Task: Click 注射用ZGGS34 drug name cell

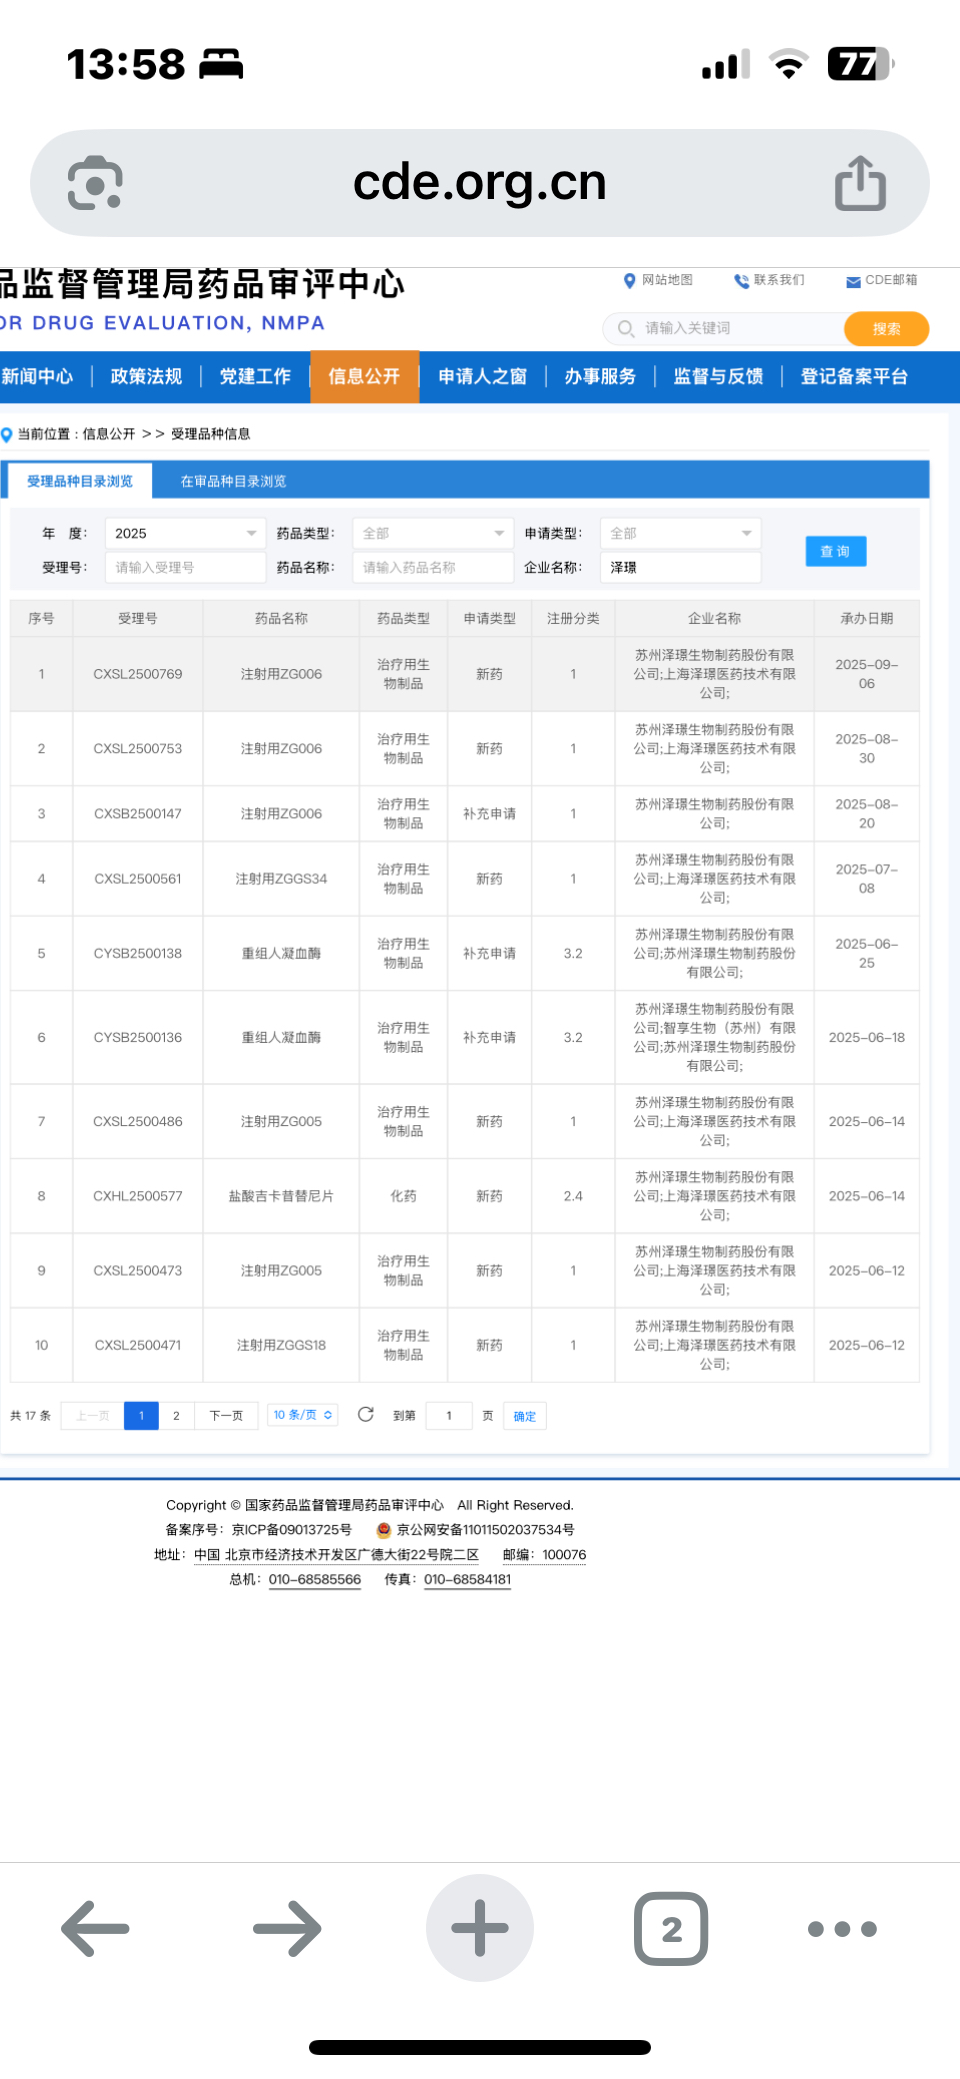Action: coord(281,878)
